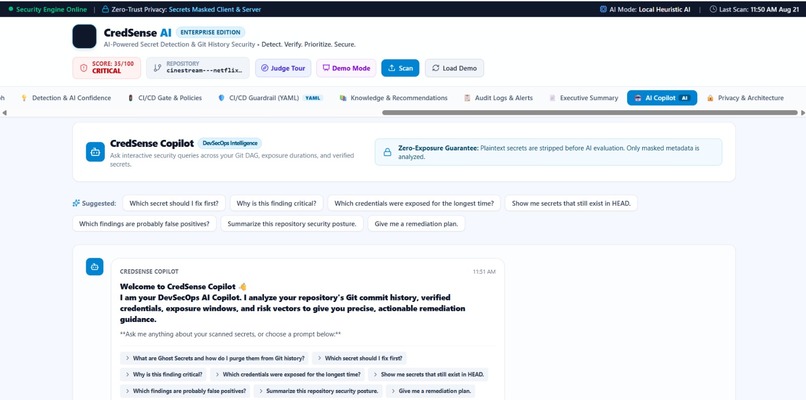Click the ENTERPRISE EDITION badge

(210, 32)
